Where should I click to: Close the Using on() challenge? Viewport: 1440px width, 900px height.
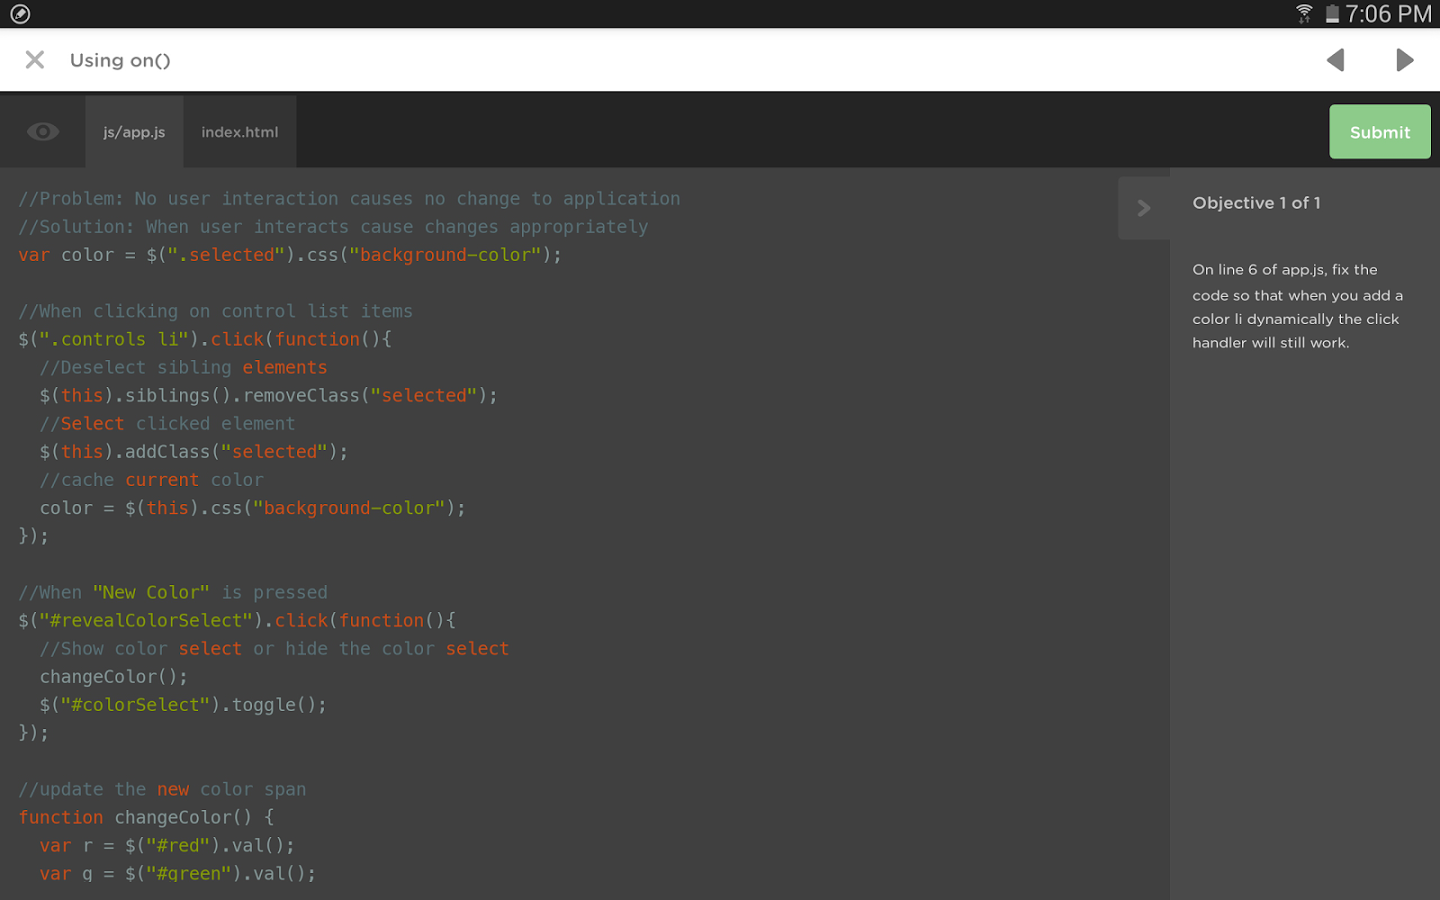pyautogui.click(x=35, y=60)
